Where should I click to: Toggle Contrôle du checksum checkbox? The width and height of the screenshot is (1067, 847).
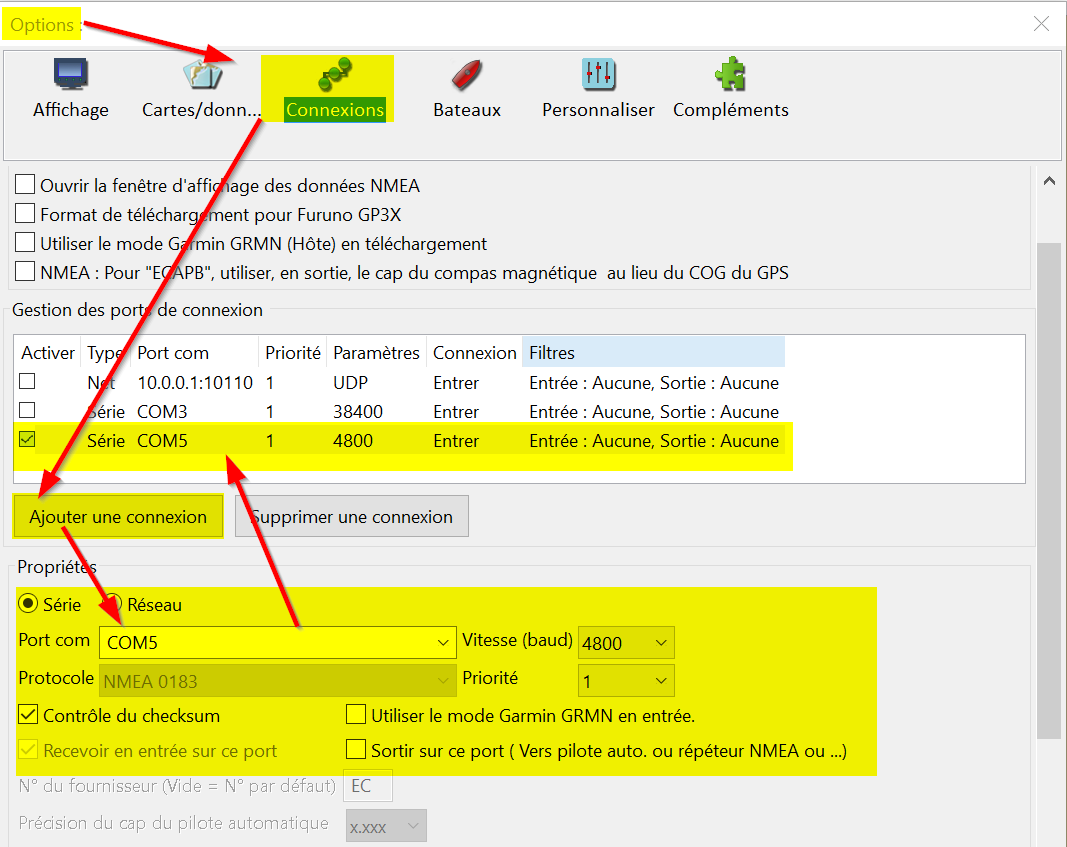tap(28, 715)
